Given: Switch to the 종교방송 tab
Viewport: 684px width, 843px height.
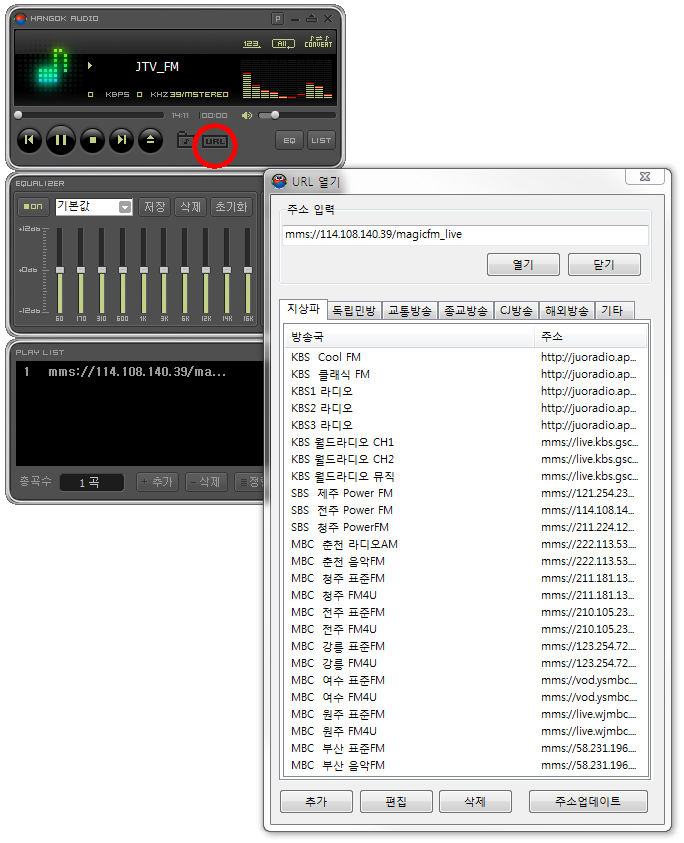Looking at the screenshot, I should coord(466,311).
